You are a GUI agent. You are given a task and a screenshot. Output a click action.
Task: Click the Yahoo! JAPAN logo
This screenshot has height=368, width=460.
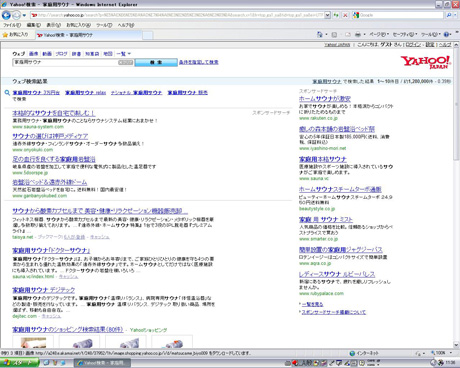coord(425,62)
